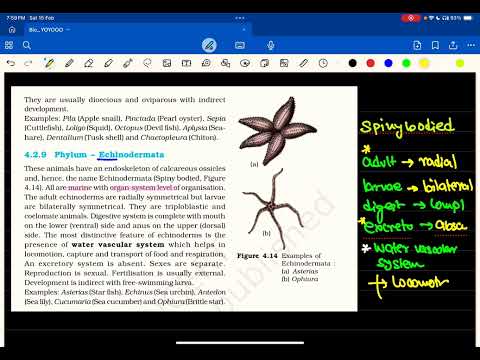This screenshot has height=360, width=480.
Task: Select the Lasso selection tool
Action: pos(147,63)
